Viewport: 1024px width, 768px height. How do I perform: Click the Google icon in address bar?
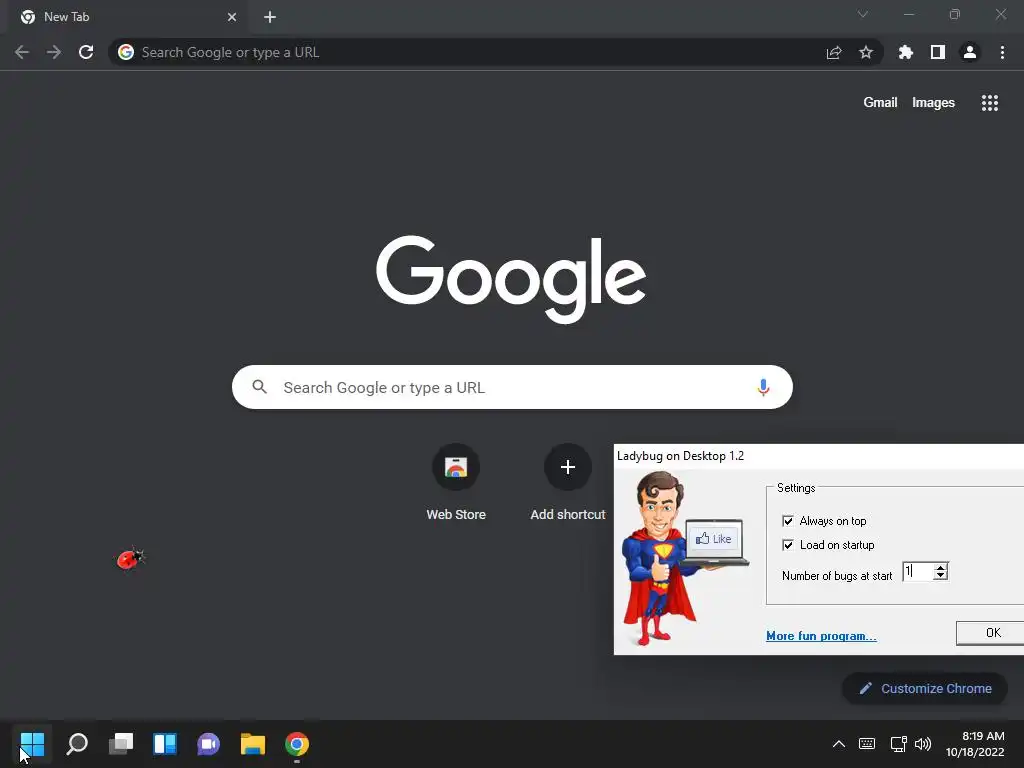point(126,52)
